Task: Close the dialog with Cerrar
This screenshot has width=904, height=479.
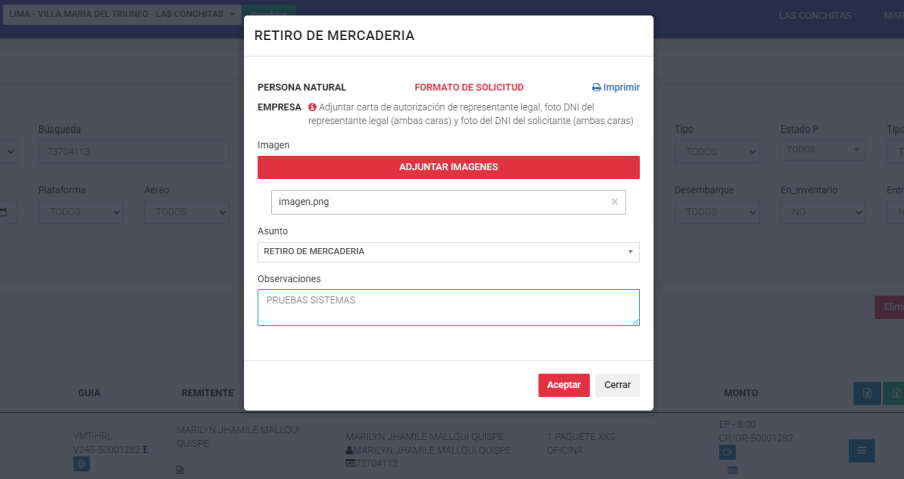Action: 617,385
